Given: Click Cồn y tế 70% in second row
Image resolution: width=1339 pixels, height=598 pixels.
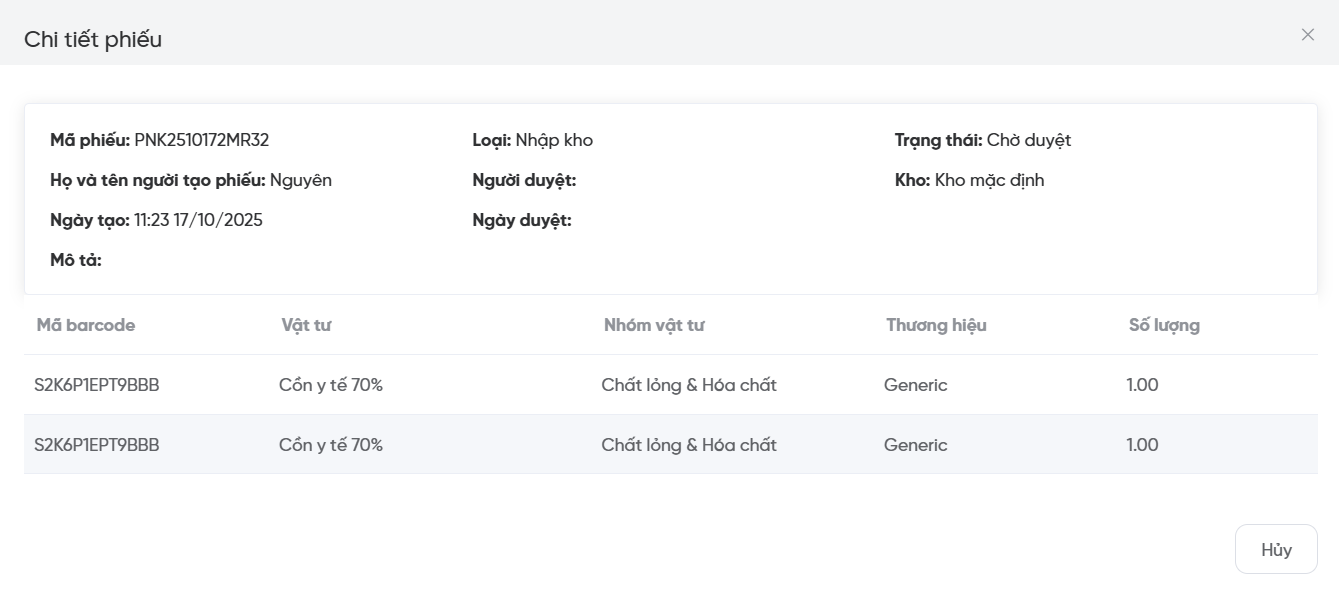Looking at the screenshot, I should 331,445.
